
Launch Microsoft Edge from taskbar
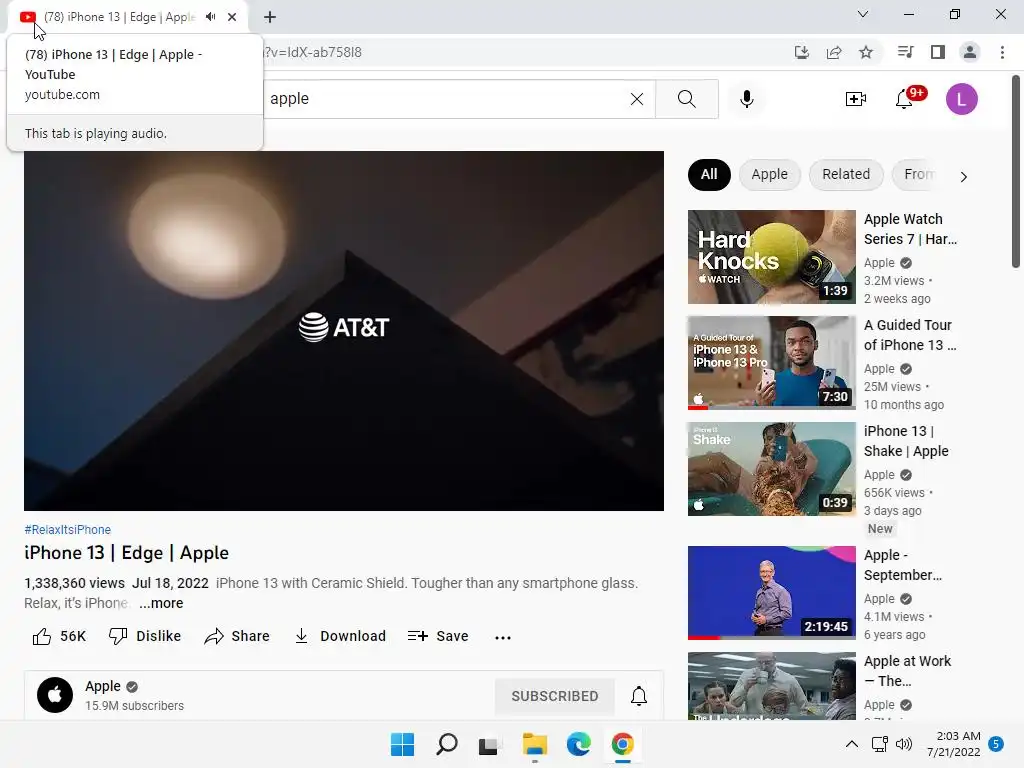[579, 744]
